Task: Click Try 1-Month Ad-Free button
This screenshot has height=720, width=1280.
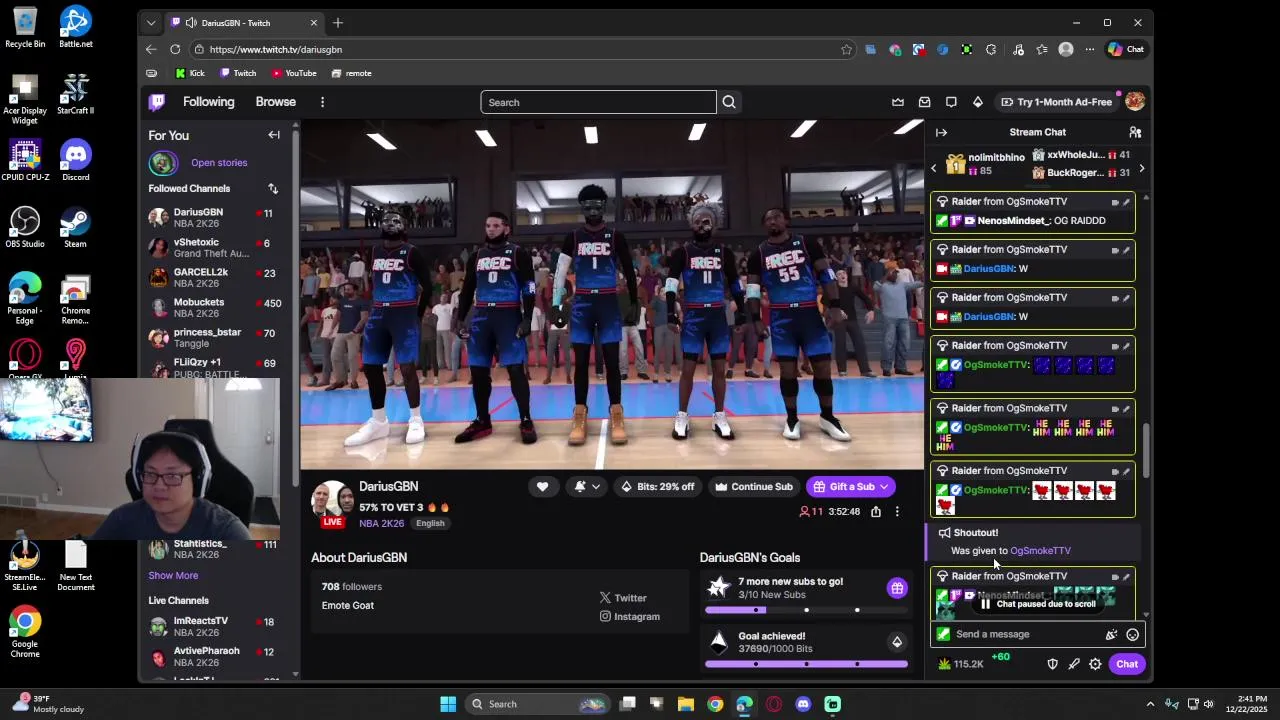Action: pyautogui.click(x=1056, y=102)
